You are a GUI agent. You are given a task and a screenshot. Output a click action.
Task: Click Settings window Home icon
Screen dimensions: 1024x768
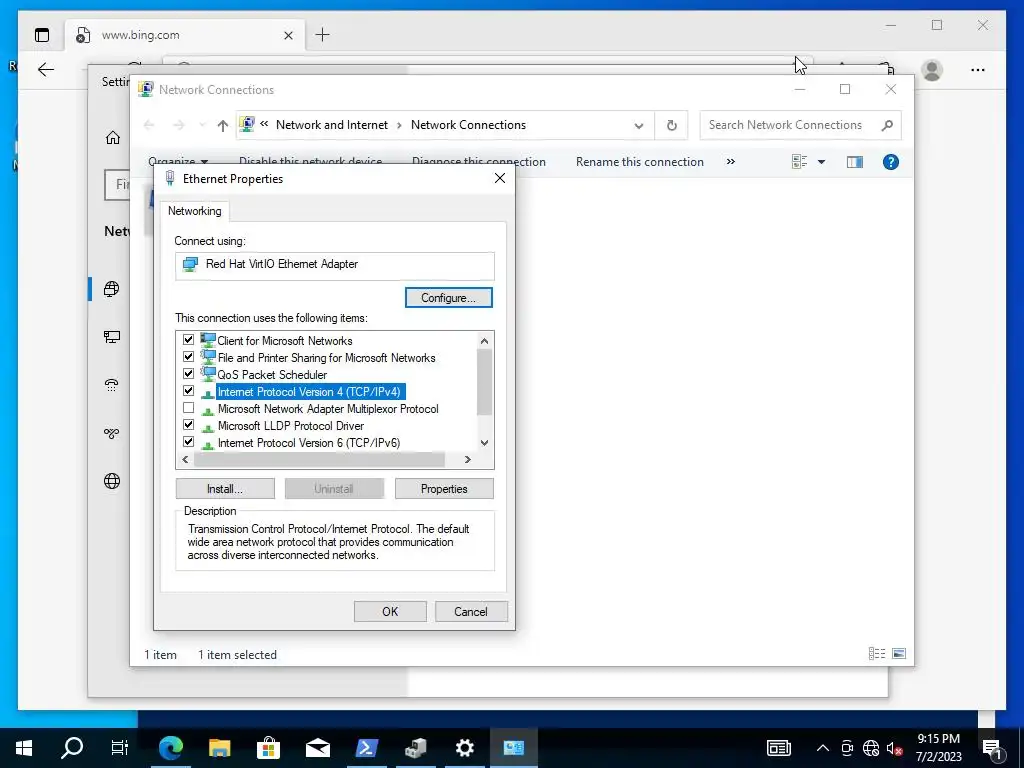(113, 138)
